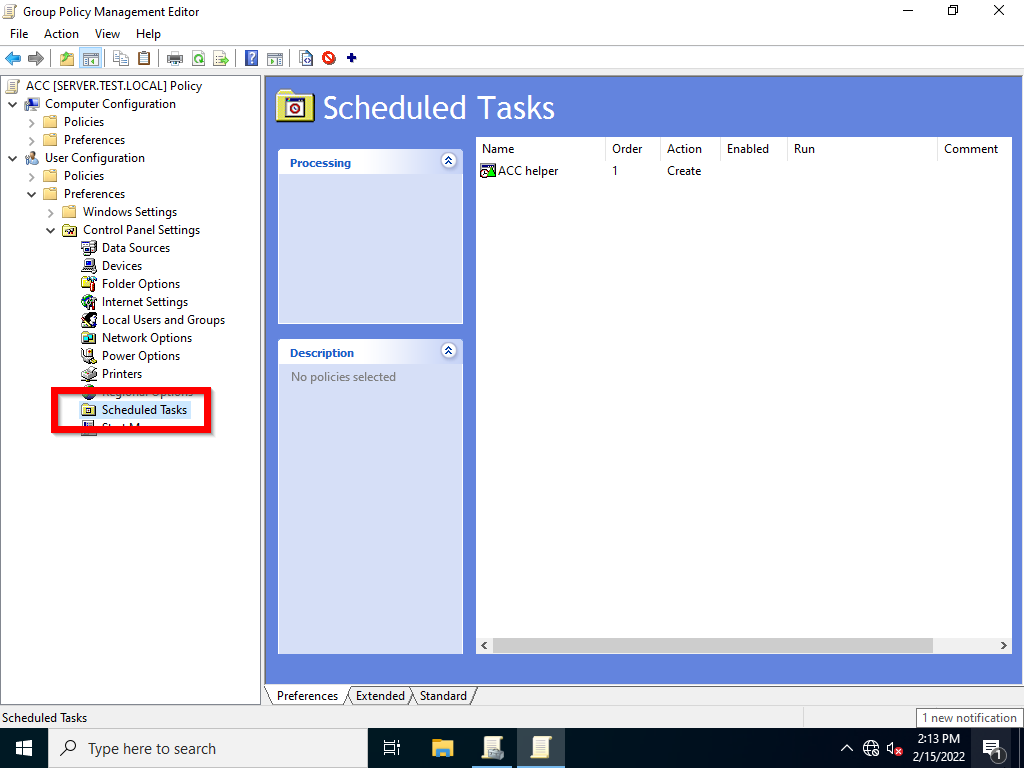The height and width of the screenshot is (768, 1024).
Task: Collapse Preferences under User Configuration
Action: point(31,194)
